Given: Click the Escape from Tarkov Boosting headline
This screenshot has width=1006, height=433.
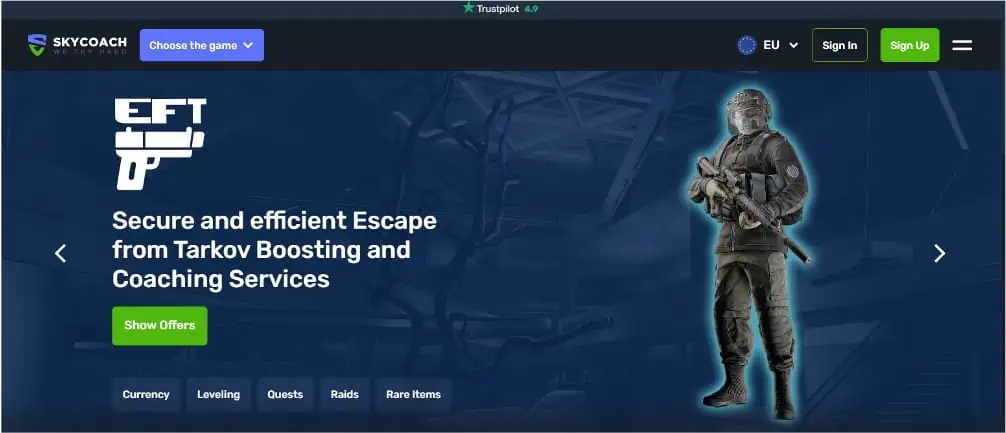Looking at the screenshot, I should click(275, 250).
